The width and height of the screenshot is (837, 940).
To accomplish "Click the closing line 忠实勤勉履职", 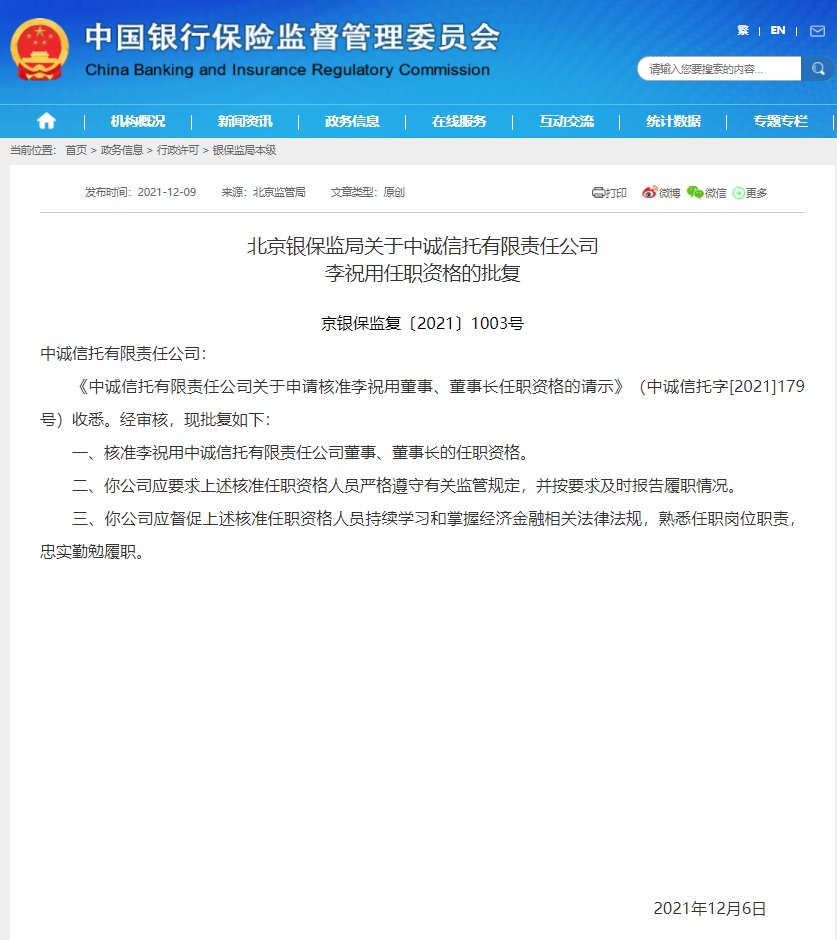I will 92,552.
